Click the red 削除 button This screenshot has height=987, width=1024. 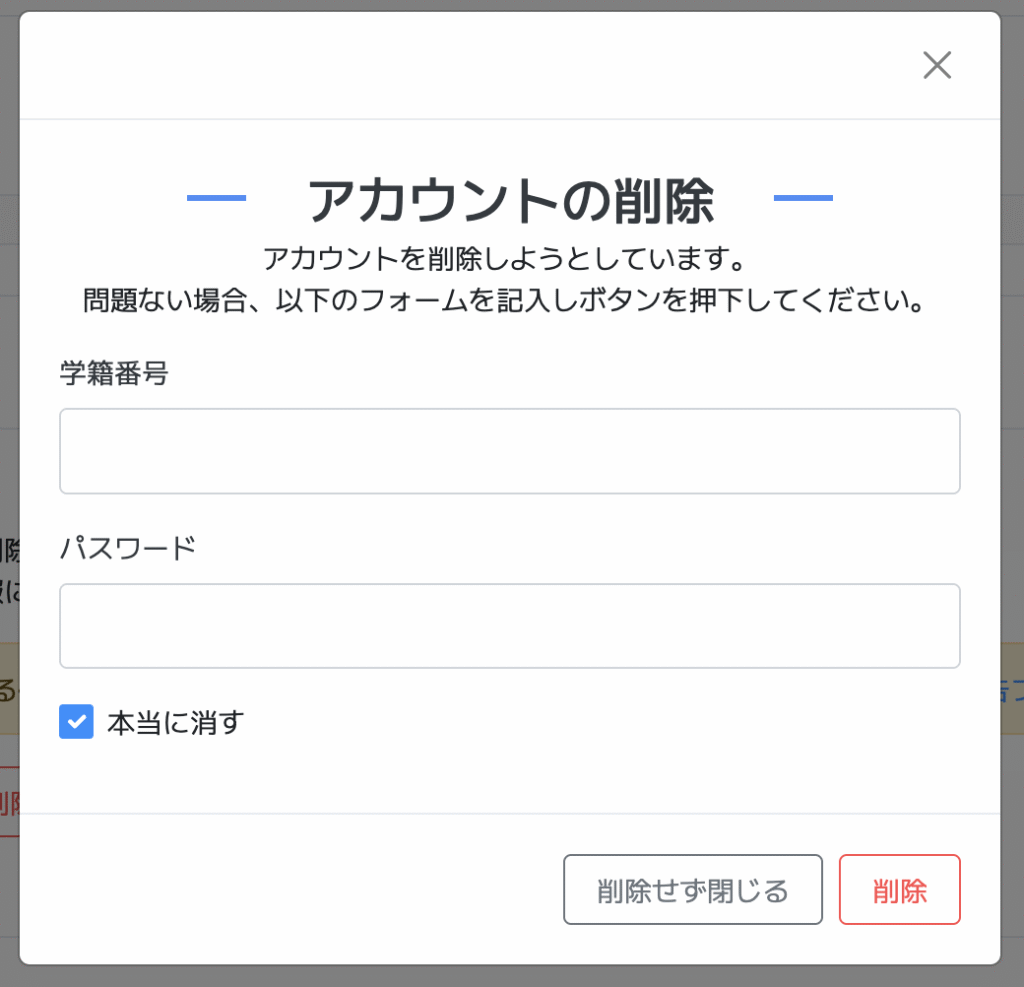coord(899,890)
